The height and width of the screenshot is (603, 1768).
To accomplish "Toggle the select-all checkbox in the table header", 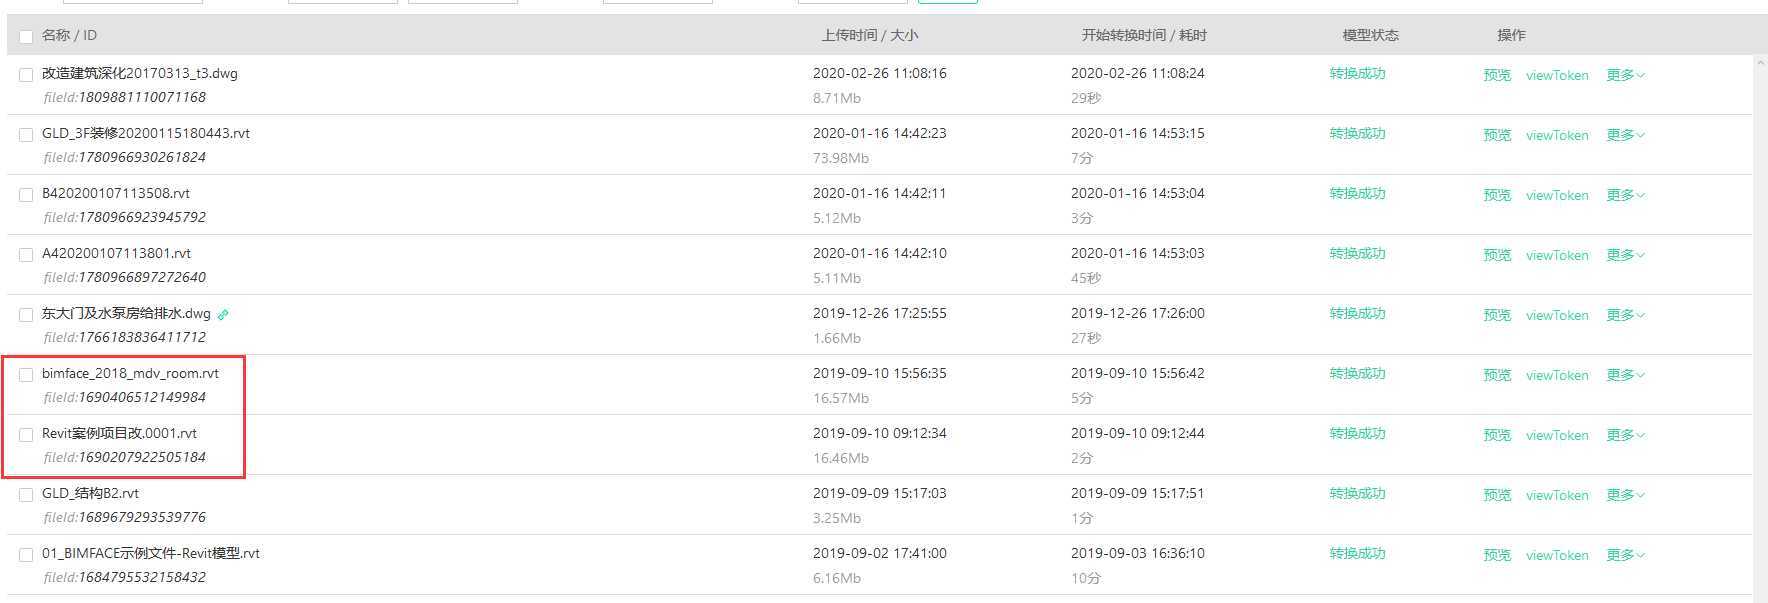I will click(26, 37).
